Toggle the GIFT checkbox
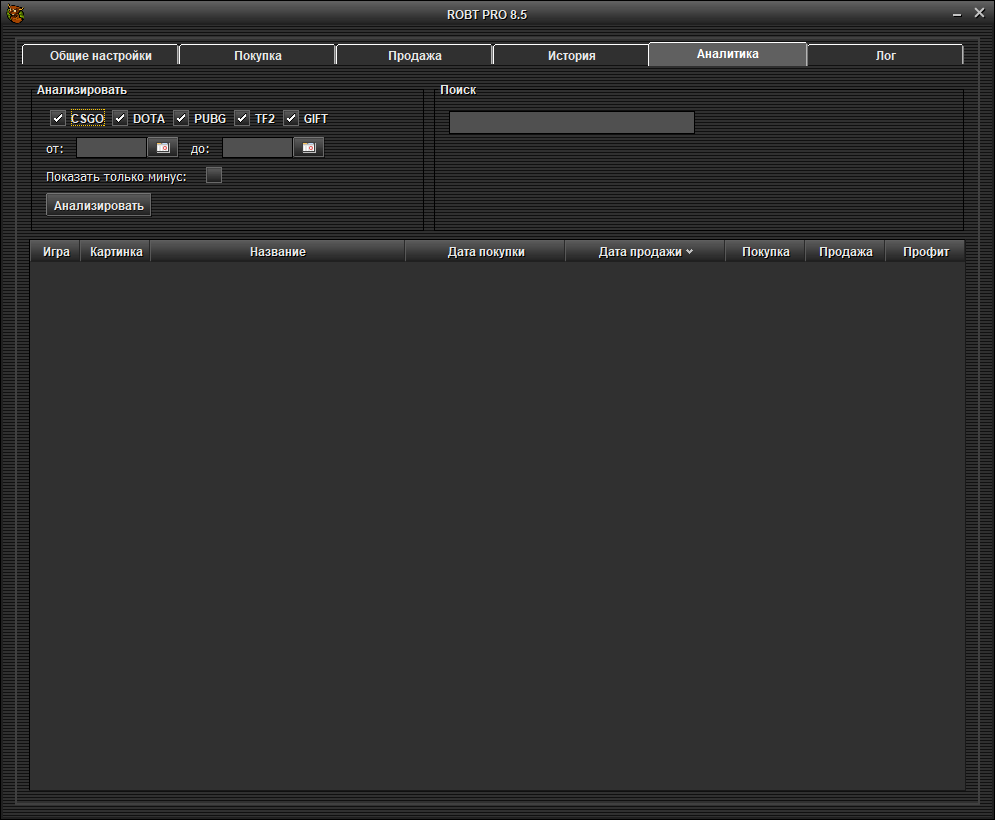 (291, 119)
